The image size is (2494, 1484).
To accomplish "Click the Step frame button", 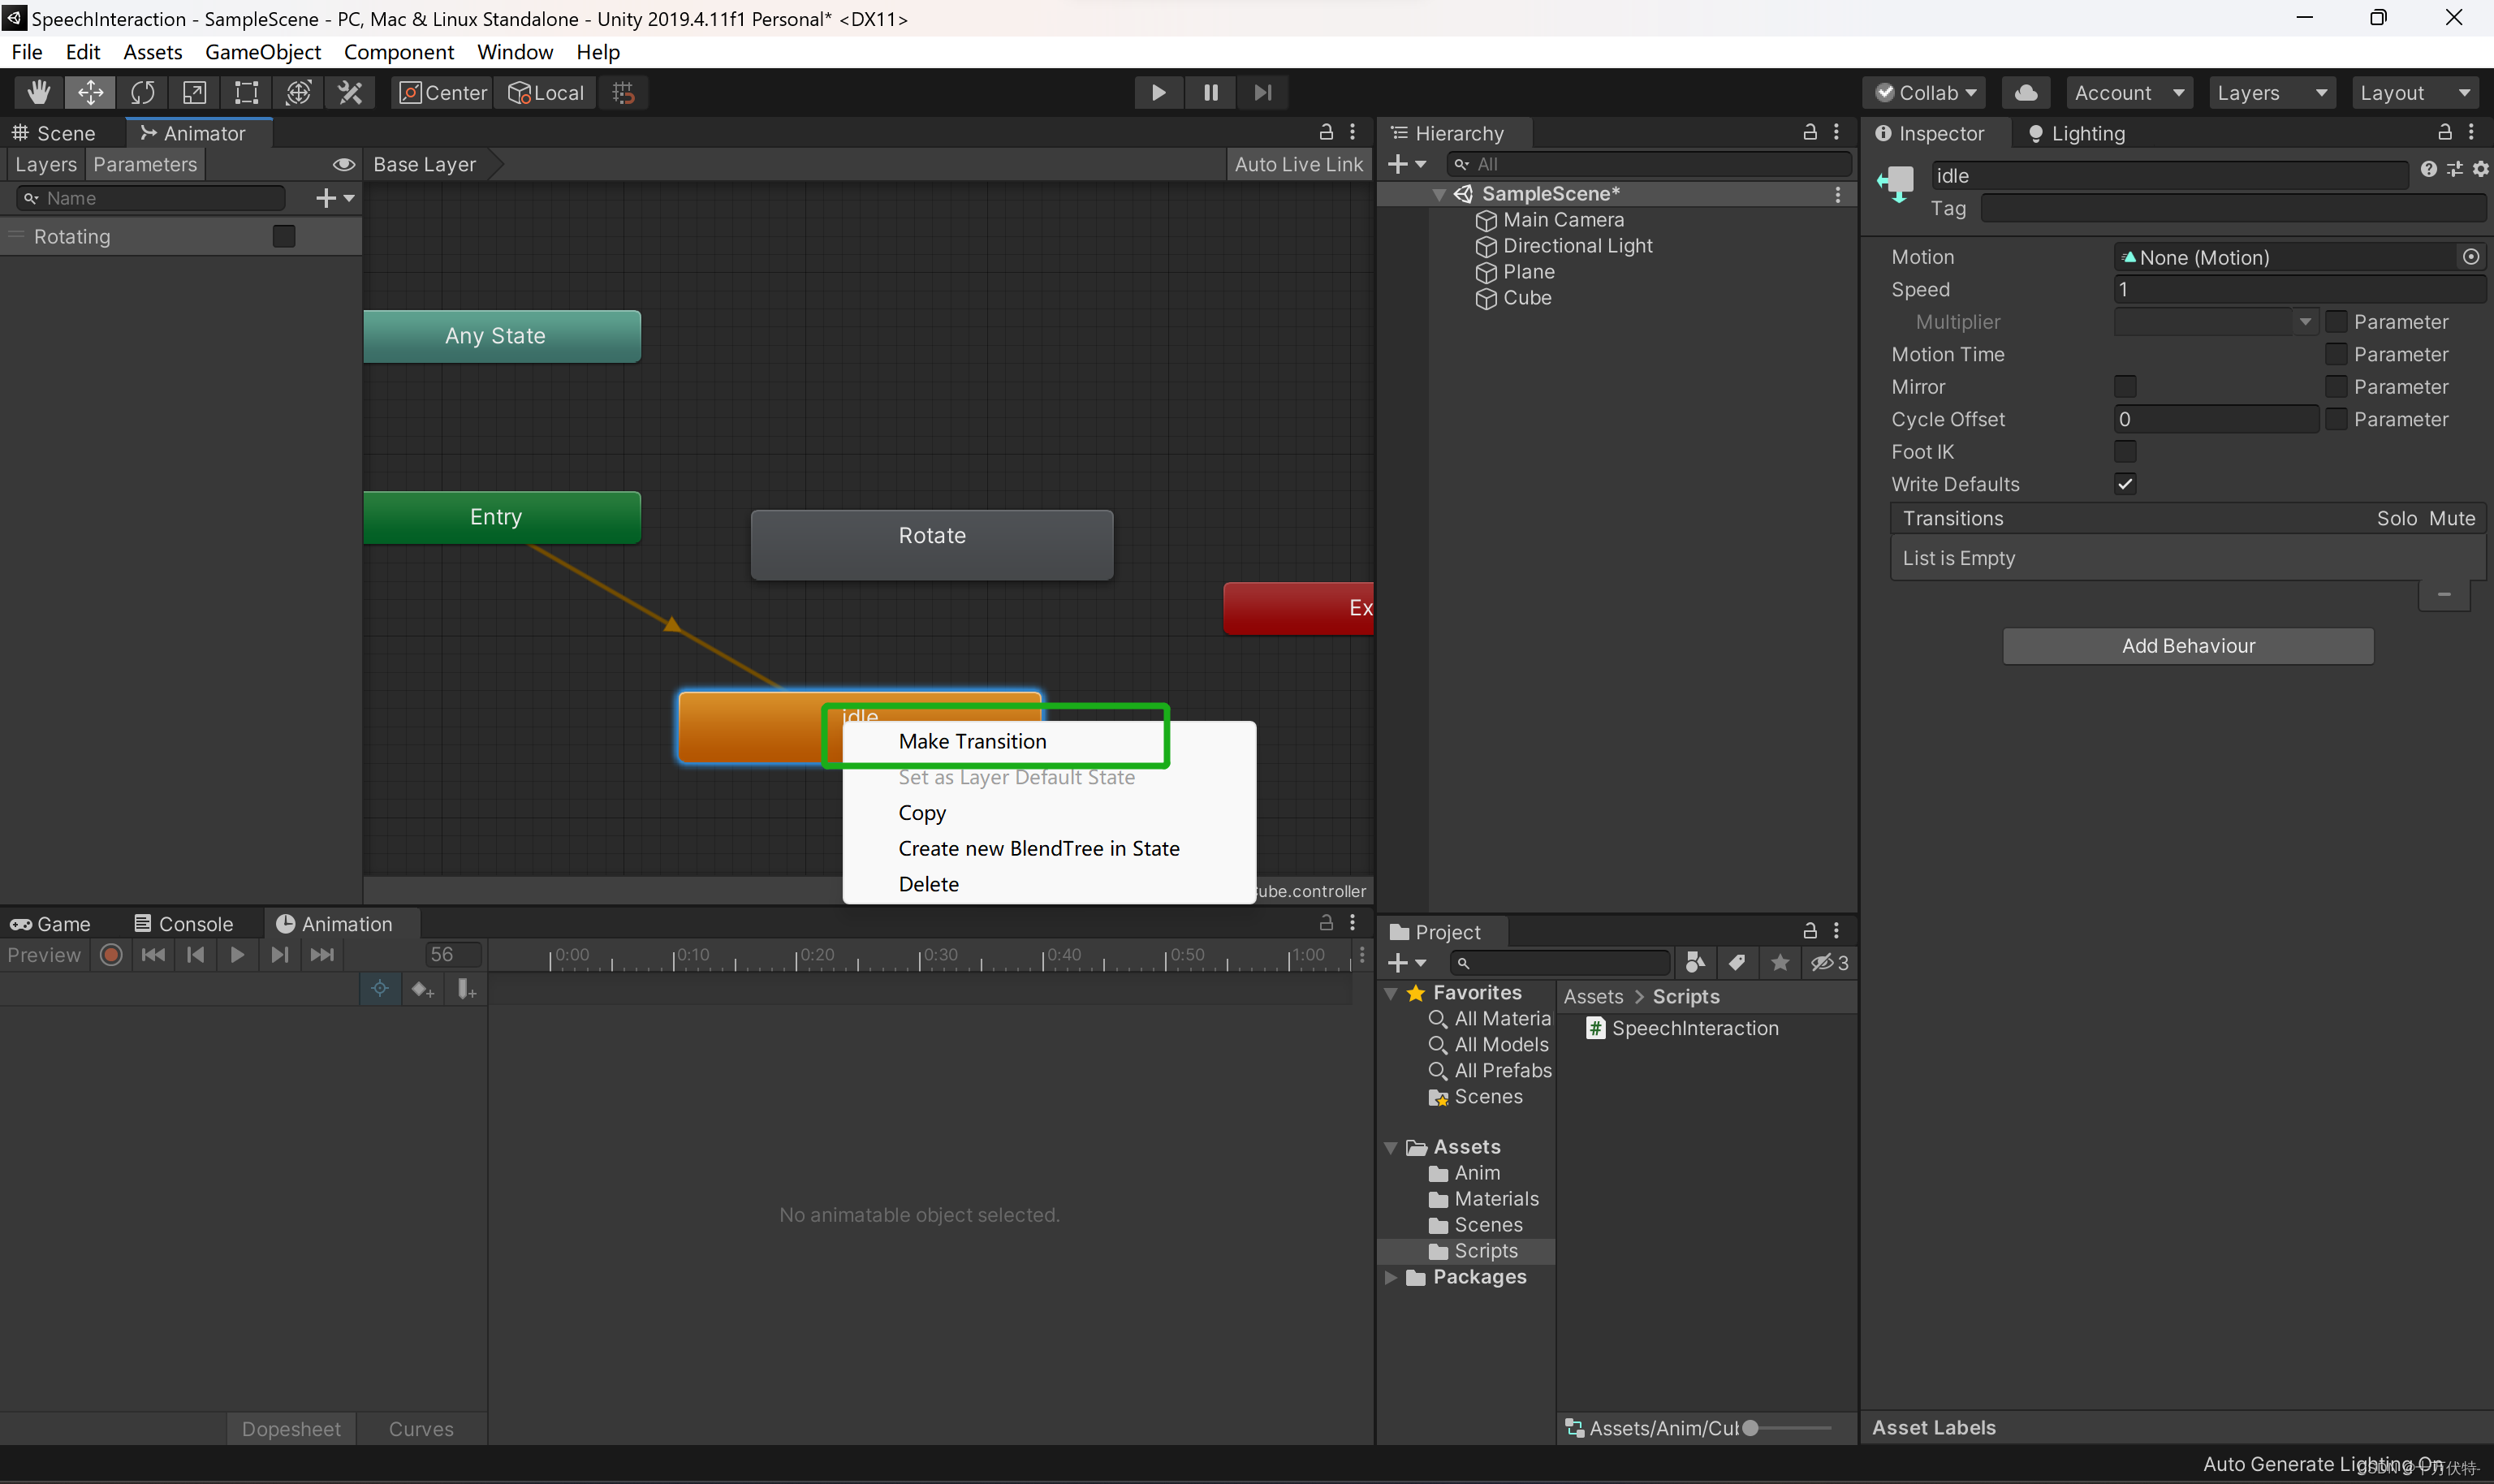I will coord(1262,93).
